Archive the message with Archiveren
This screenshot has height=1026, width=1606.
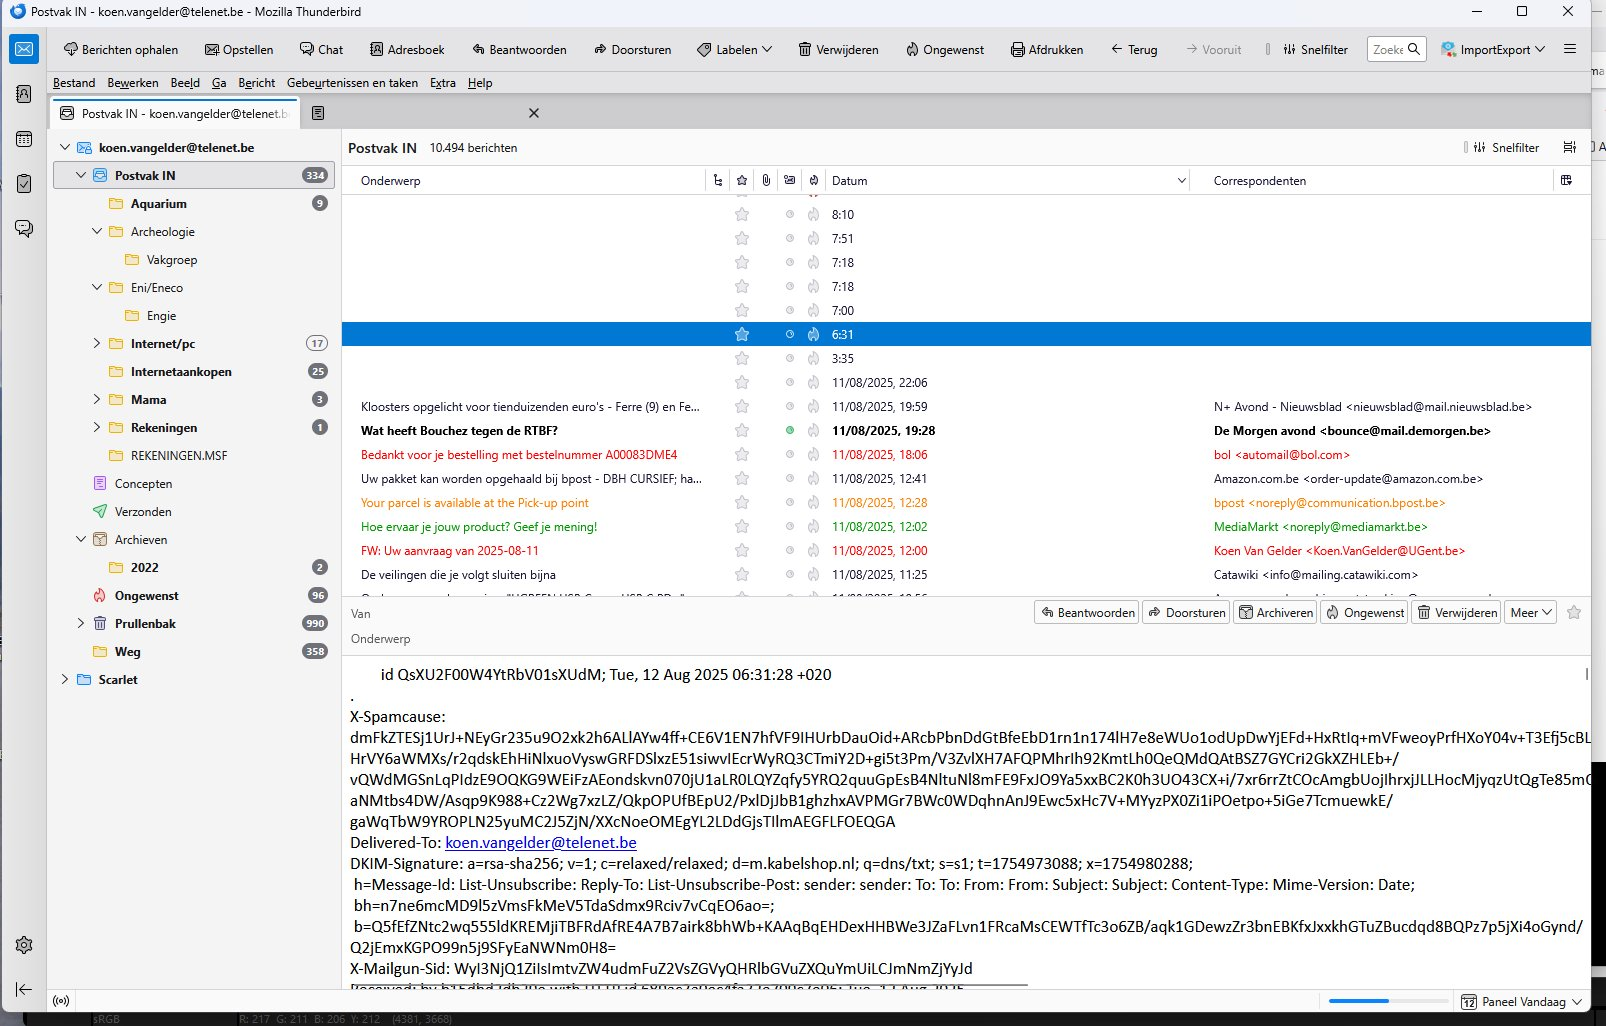click(x=1276, y=613)
